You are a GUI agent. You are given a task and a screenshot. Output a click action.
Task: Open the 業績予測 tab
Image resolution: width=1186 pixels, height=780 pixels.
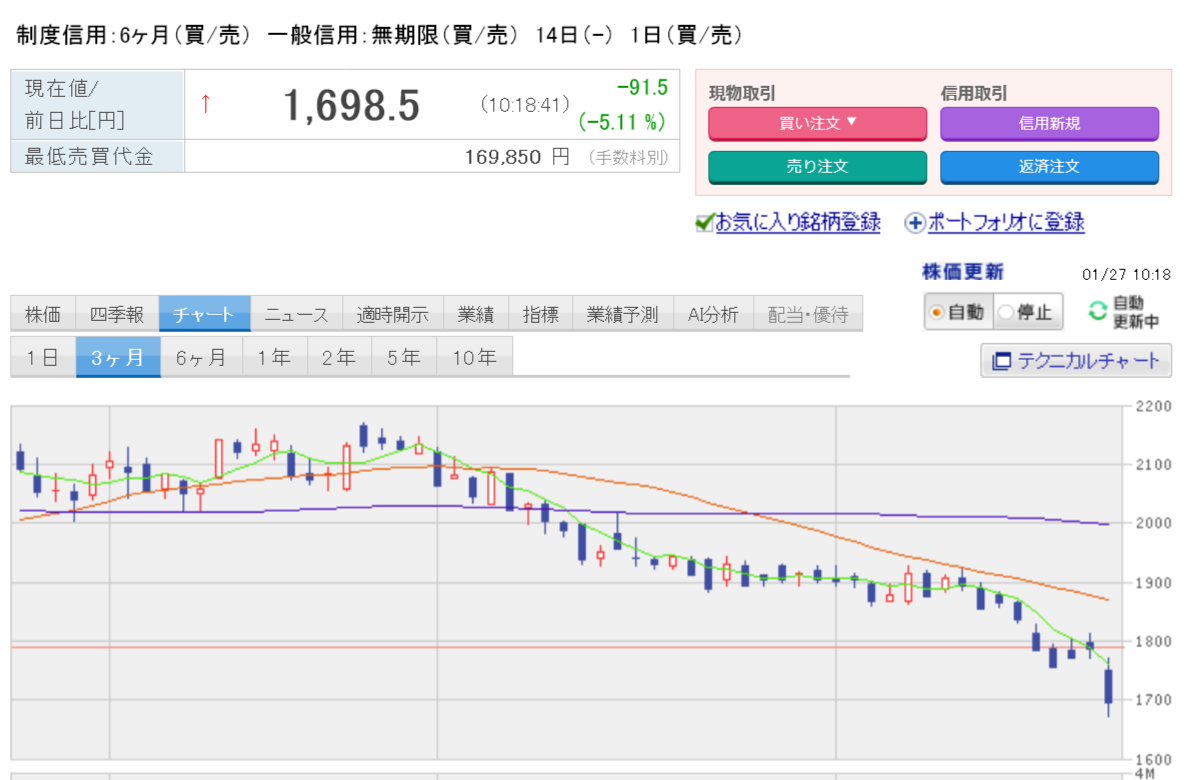tap(622, 315)
